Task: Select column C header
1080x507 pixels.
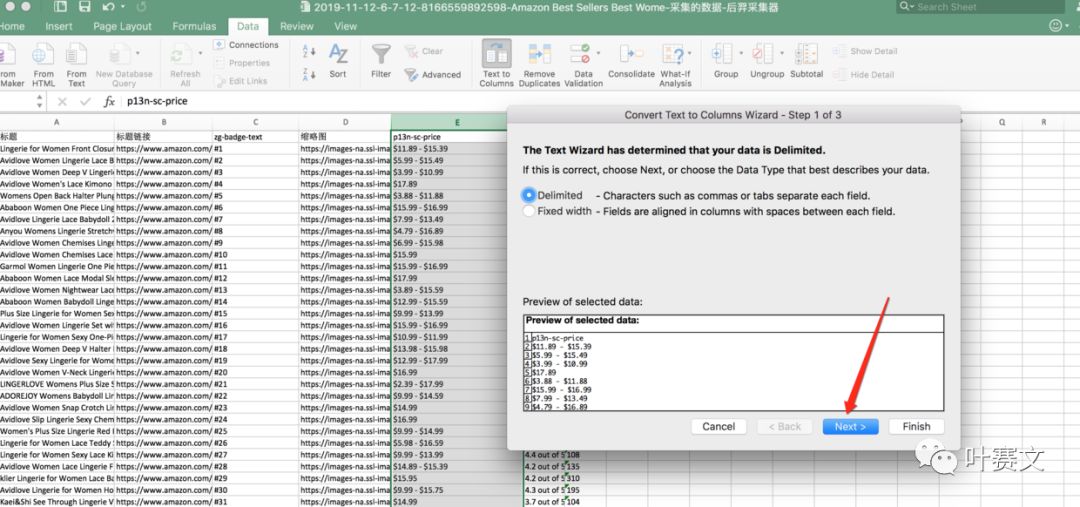Action: point(256,122)
